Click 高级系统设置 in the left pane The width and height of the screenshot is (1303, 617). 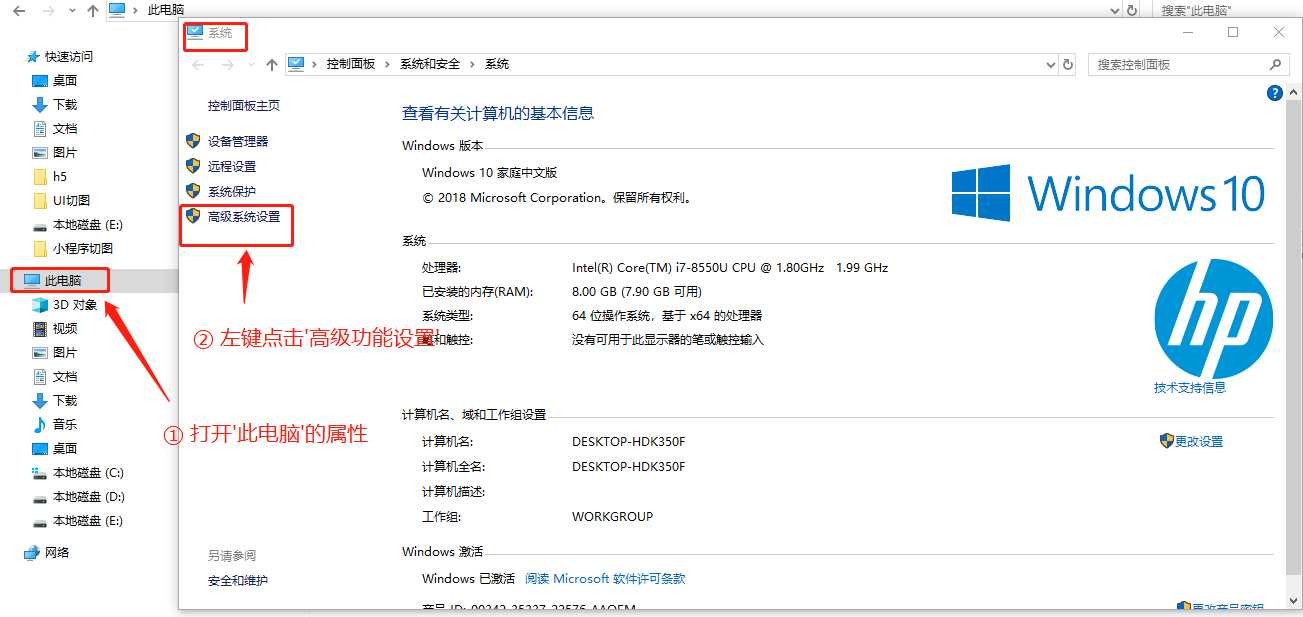(x=243, y=216)
